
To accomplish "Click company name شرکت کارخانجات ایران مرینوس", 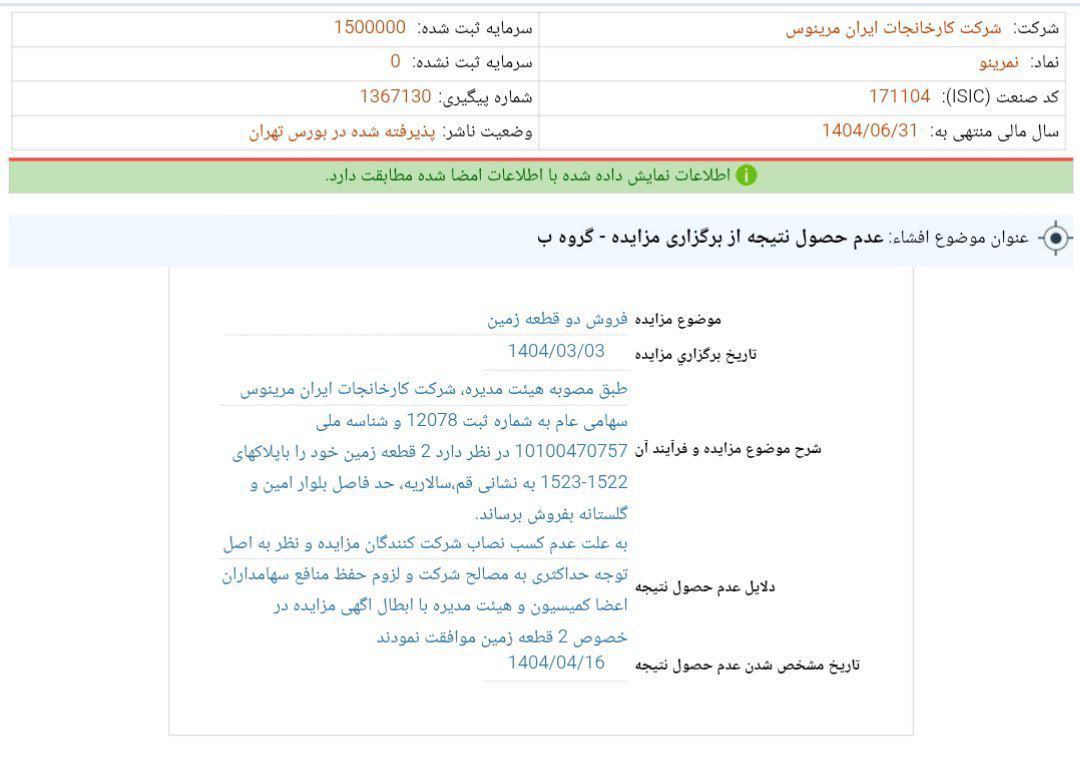I will tap(893, 28).
